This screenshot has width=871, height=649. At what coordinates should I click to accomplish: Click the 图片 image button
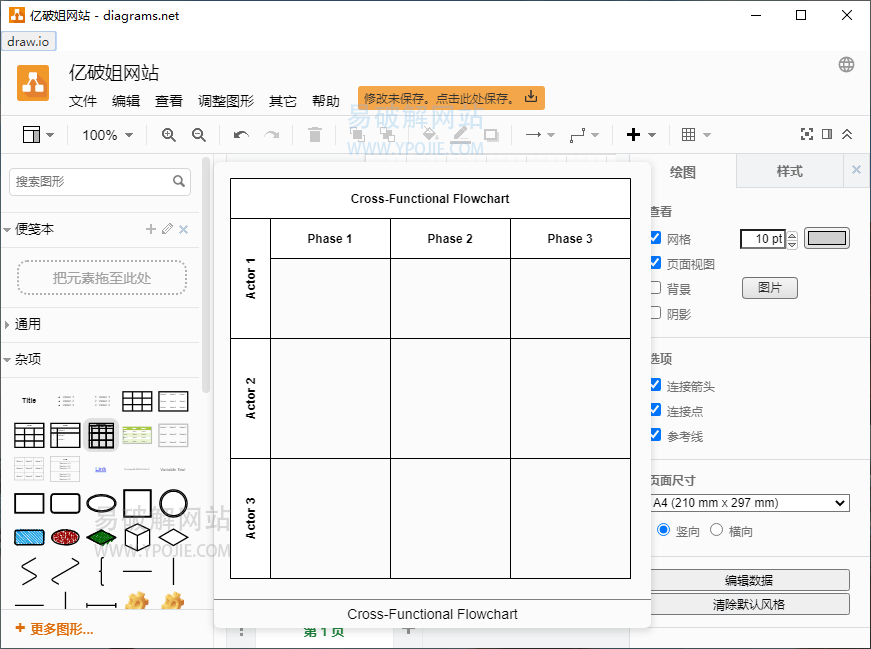click(770, 288)
